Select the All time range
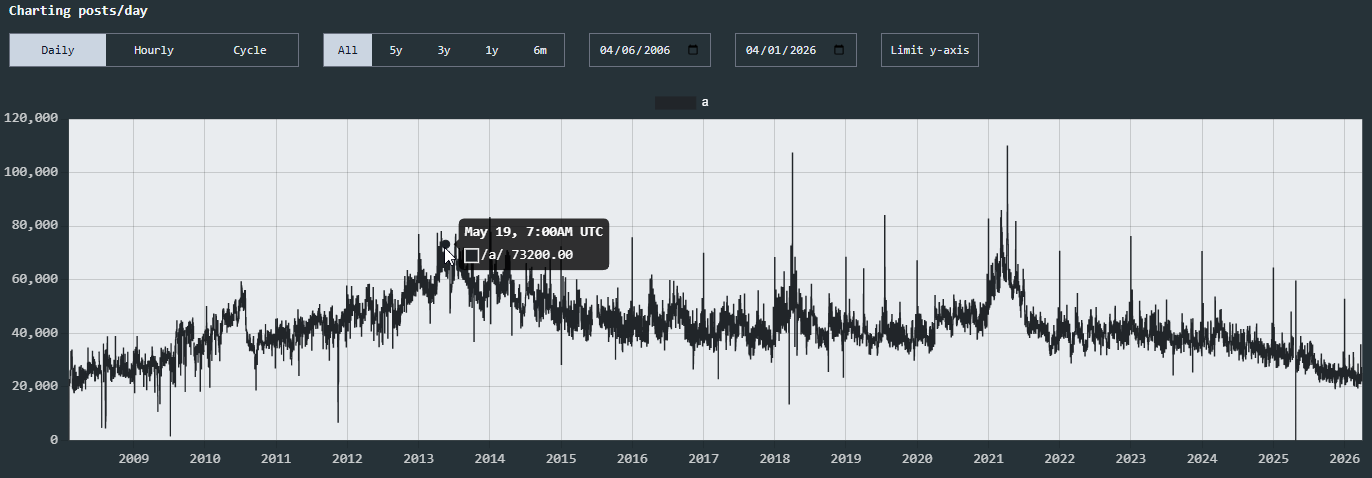The width and height of the screenshot is (1372, 478). [x=348, y=50]
